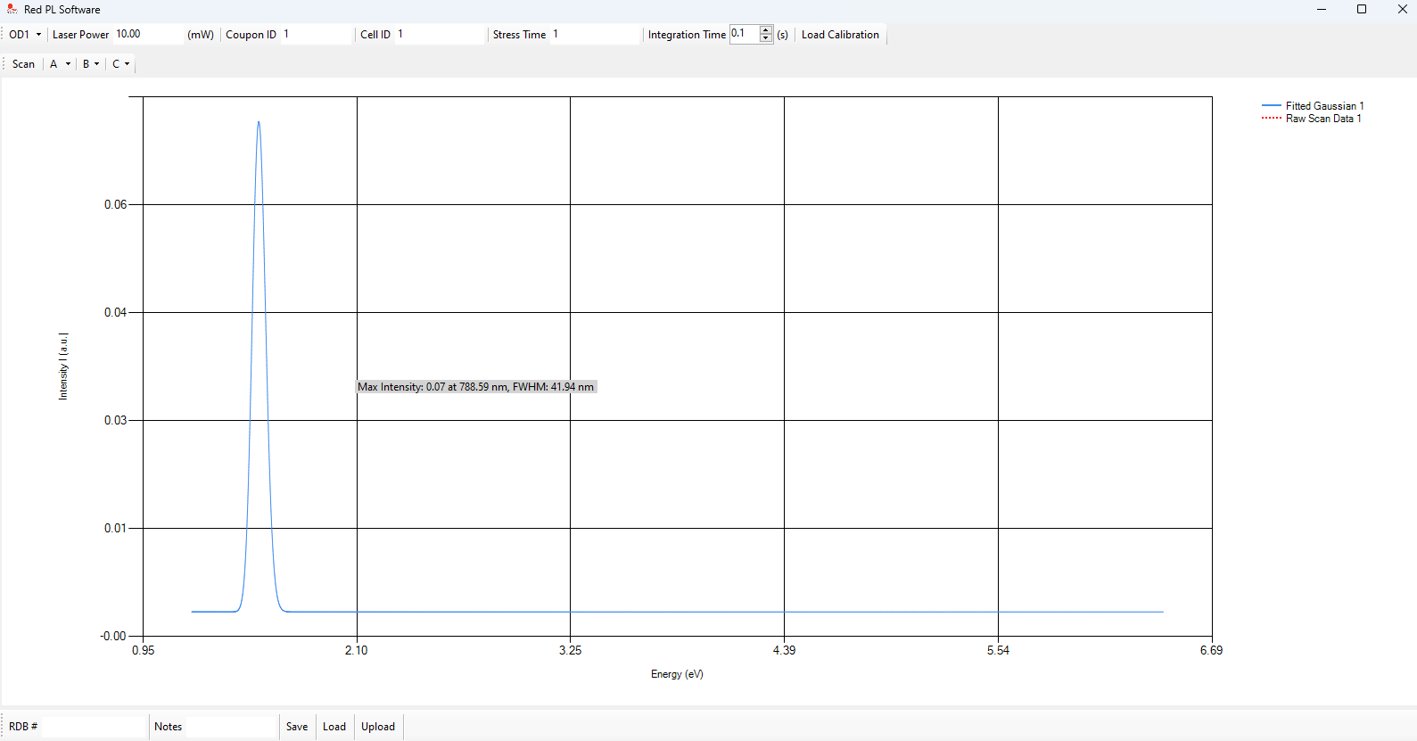The image size is (1417, 741).
Task: Start a scan with Scan button
Action: (23, 64)
